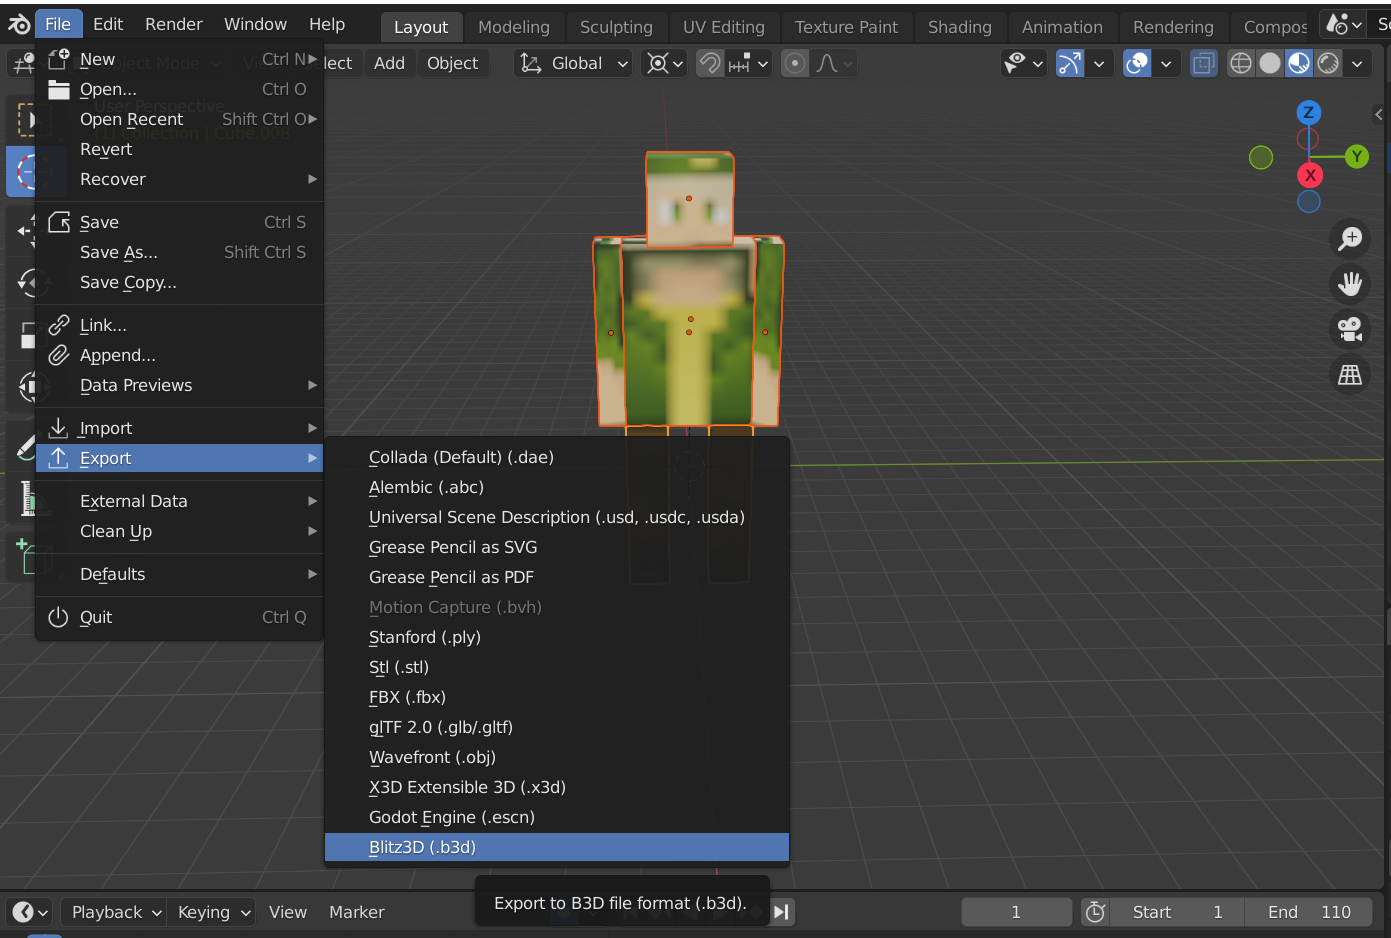
Task: Open the Keying dropdown in timeline
Action: (214, 912)
